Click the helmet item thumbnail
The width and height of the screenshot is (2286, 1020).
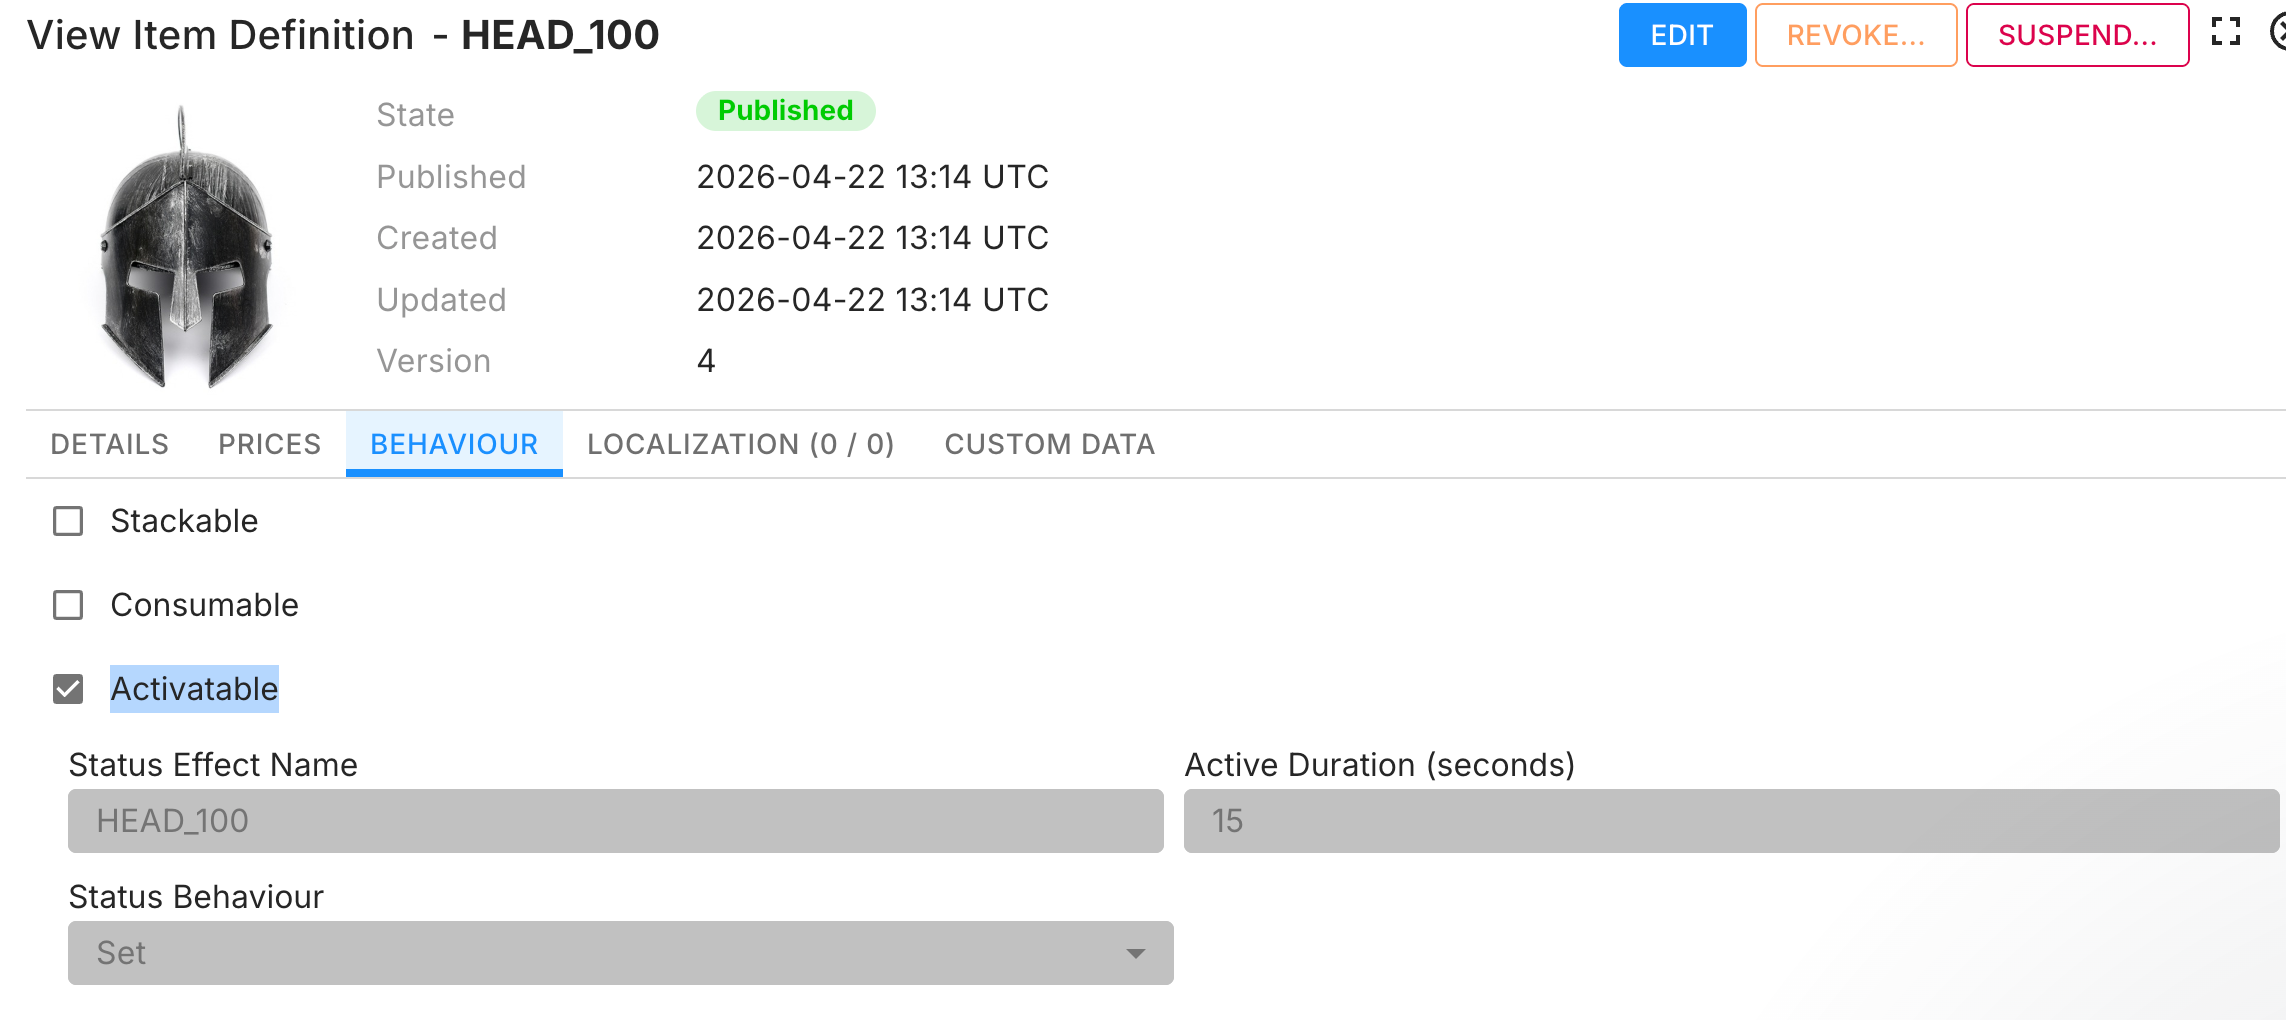click(x=185, y=245)
